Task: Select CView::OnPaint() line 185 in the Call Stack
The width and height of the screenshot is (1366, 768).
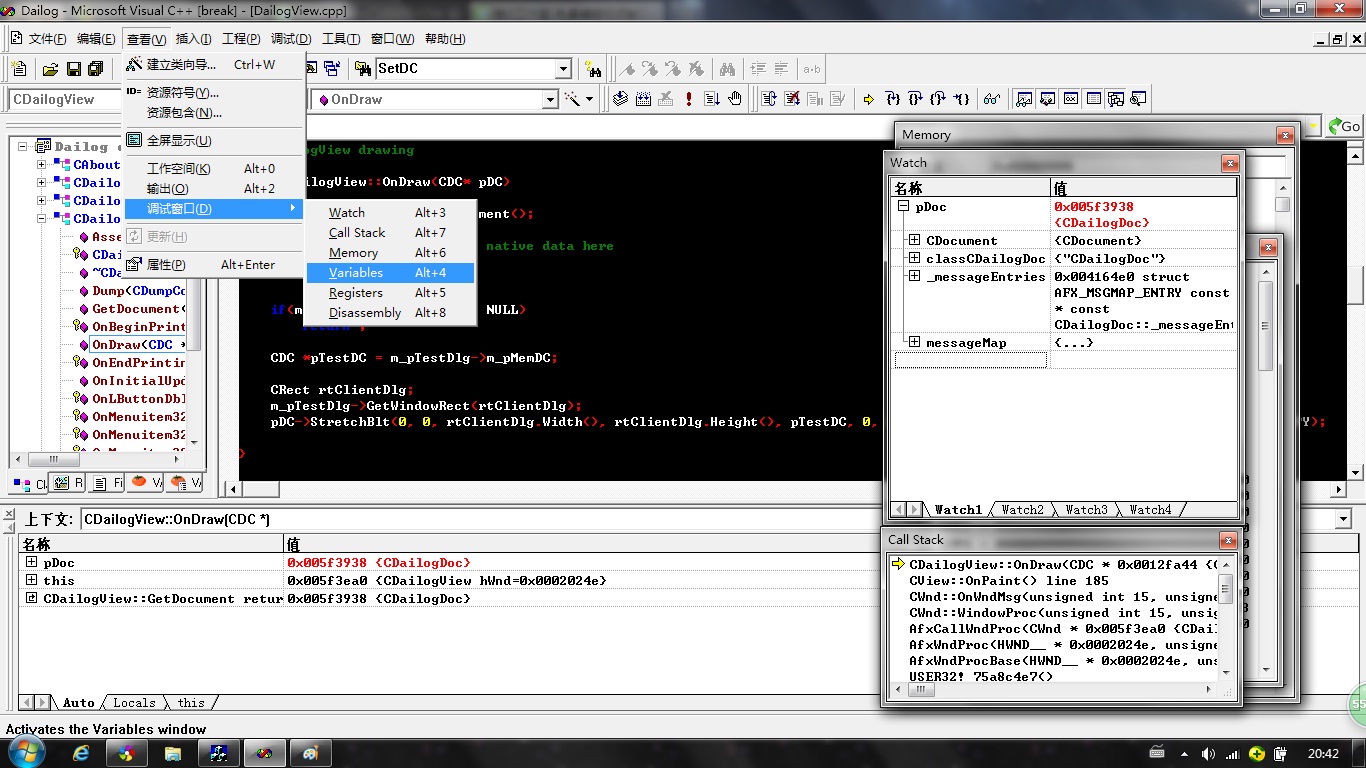Action: tap(1008, 580)
